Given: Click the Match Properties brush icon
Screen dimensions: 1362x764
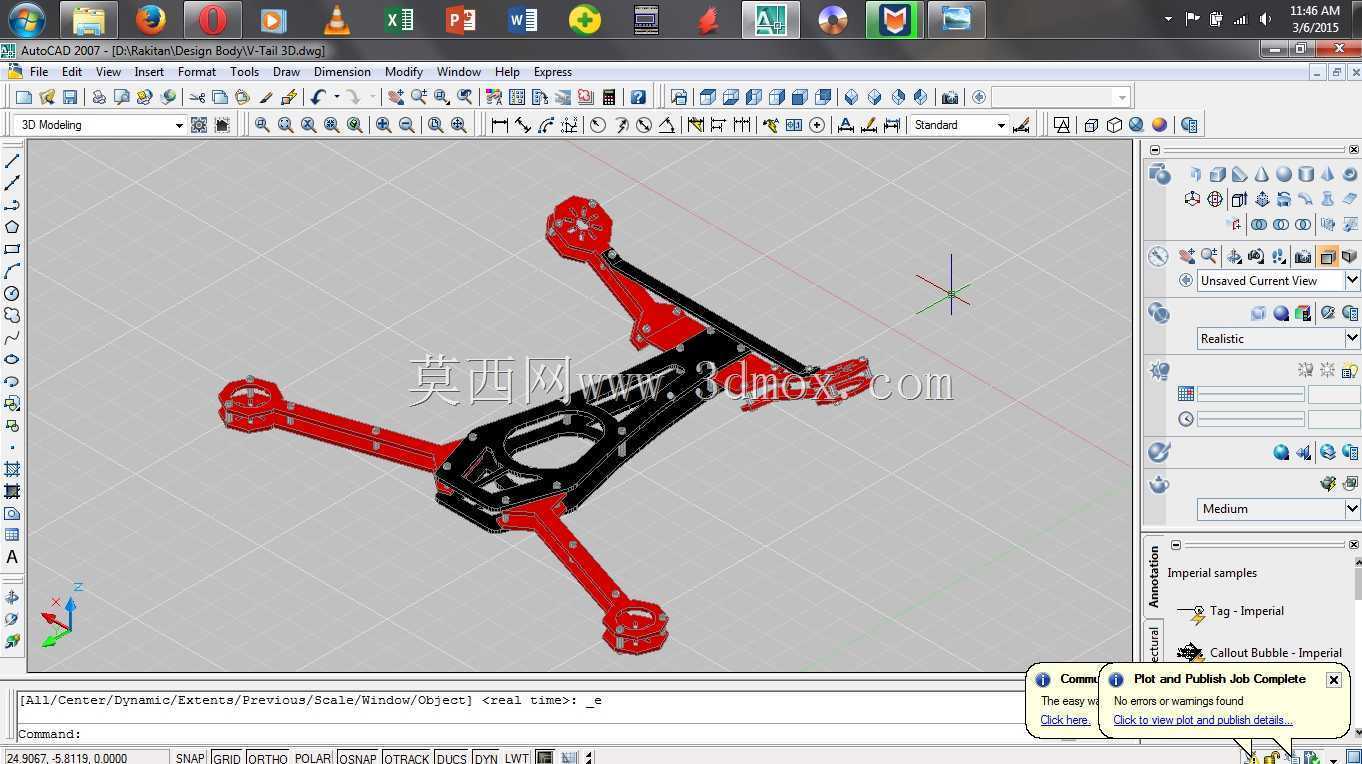Looking at the screenshot, I should pyautogui.click(x=266, y=97).
